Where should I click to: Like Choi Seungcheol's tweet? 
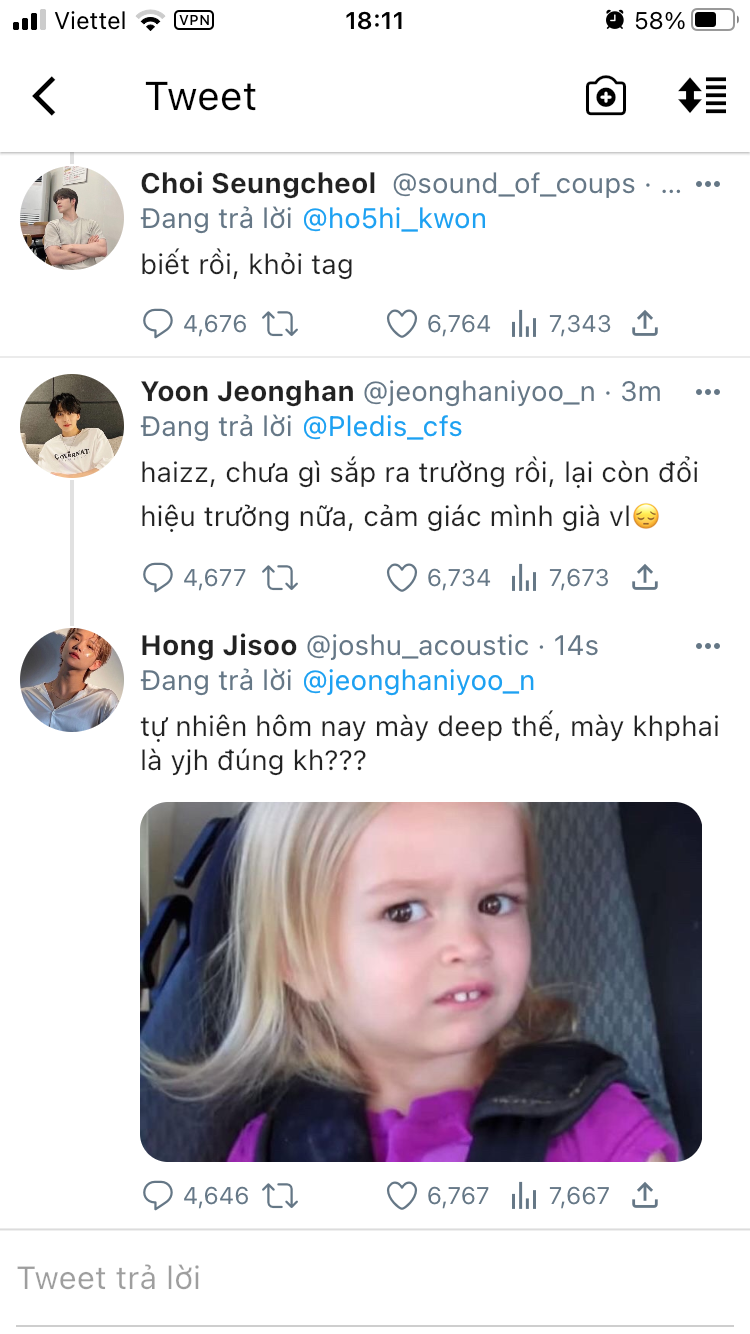point(401,323)
